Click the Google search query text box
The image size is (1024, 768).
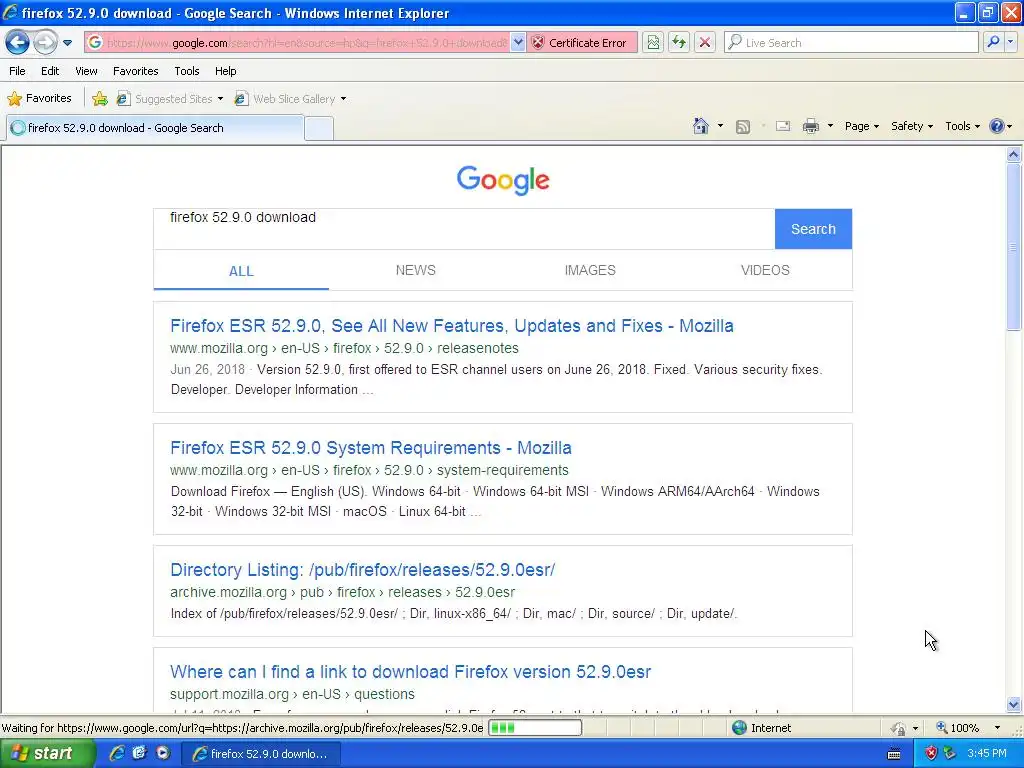[464, 229]
